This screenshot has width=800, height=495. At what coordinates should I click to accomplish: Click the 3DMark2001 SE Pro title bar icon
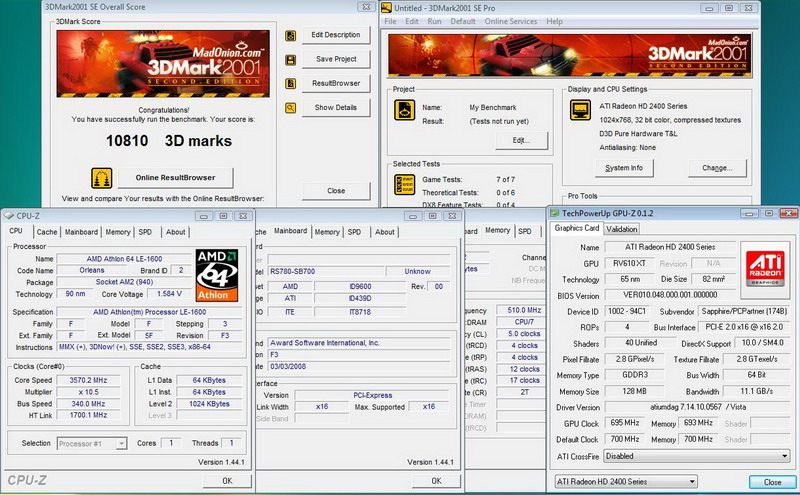[x=386, y=8]
